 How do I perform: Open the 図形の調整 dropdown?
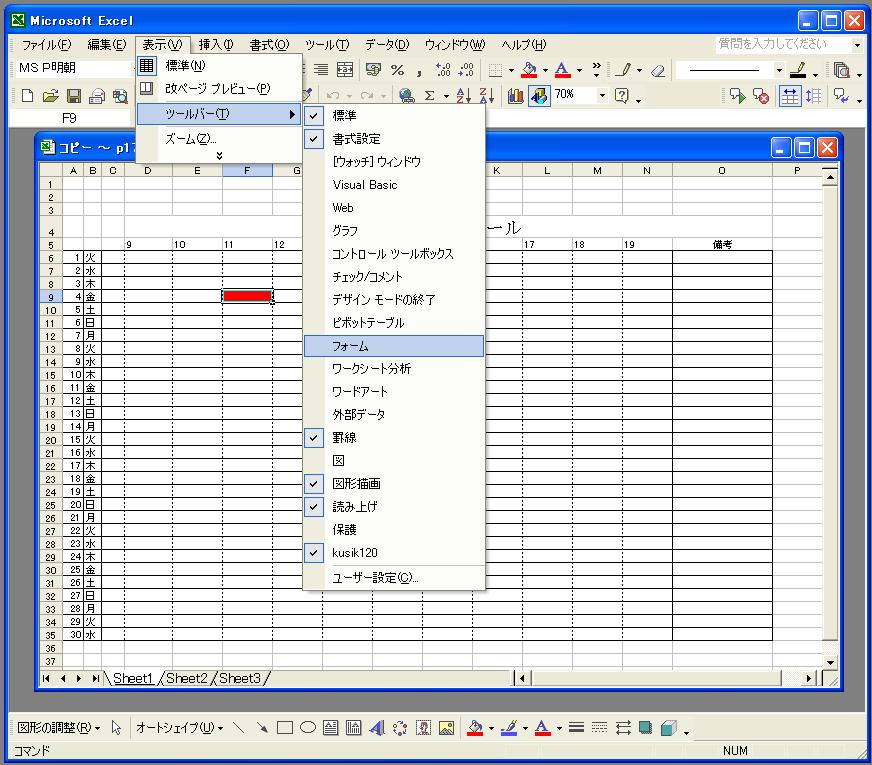pos(58,728)
